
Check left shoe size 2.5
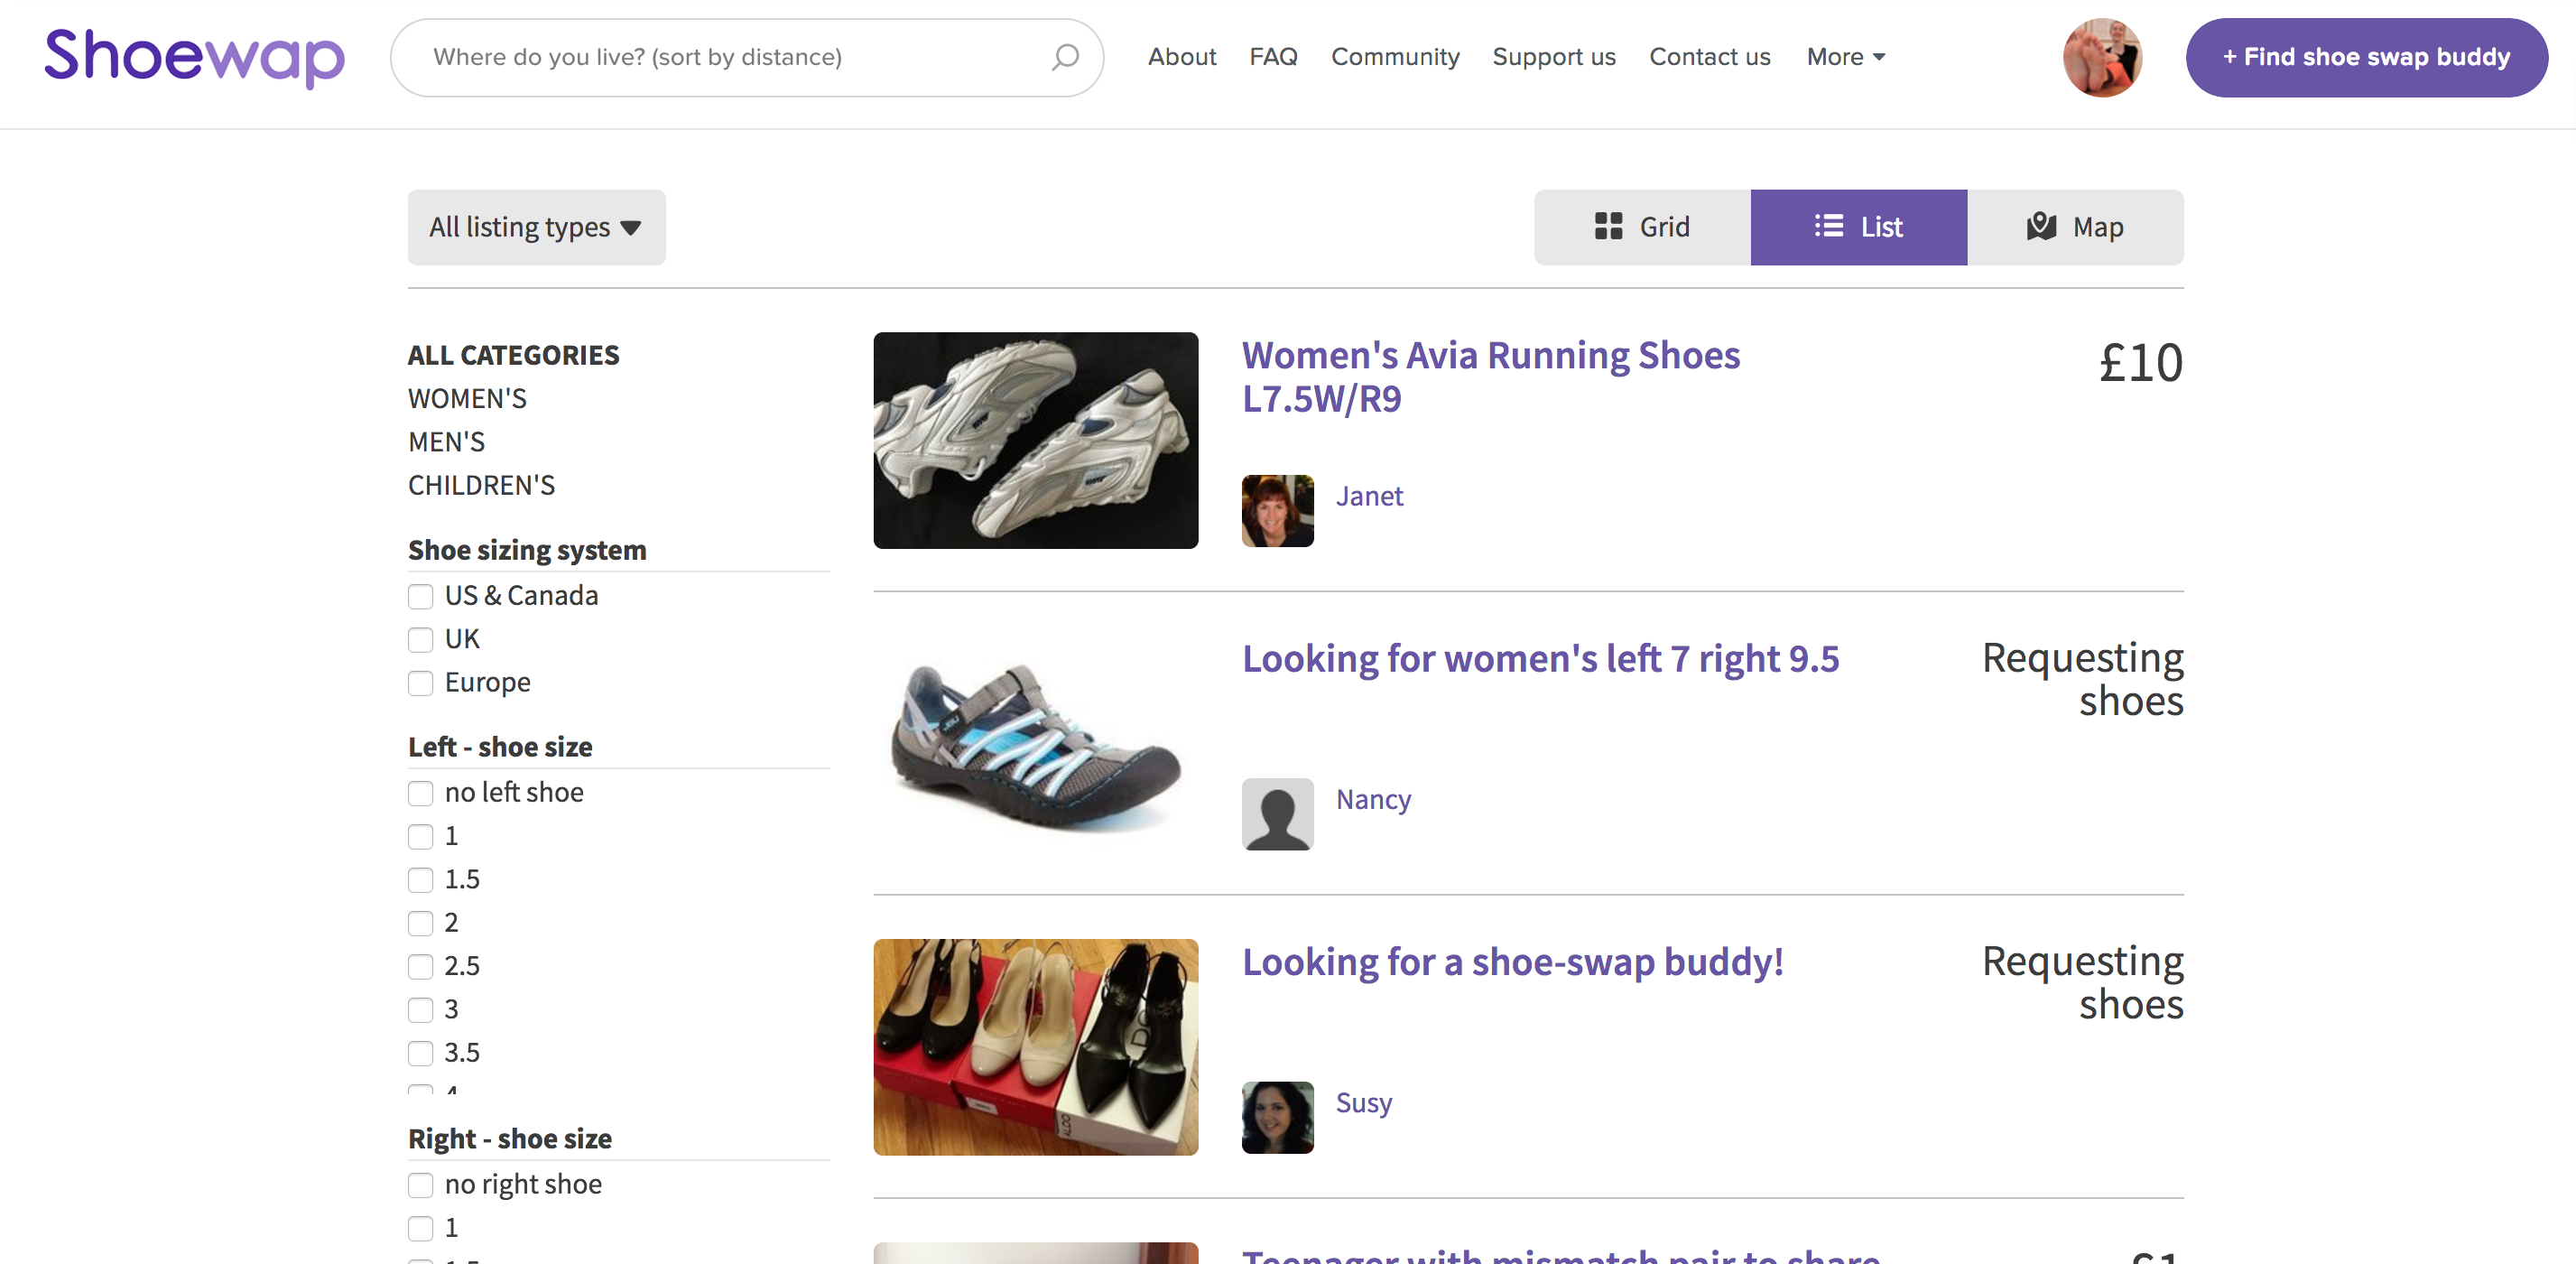(420, 967)
